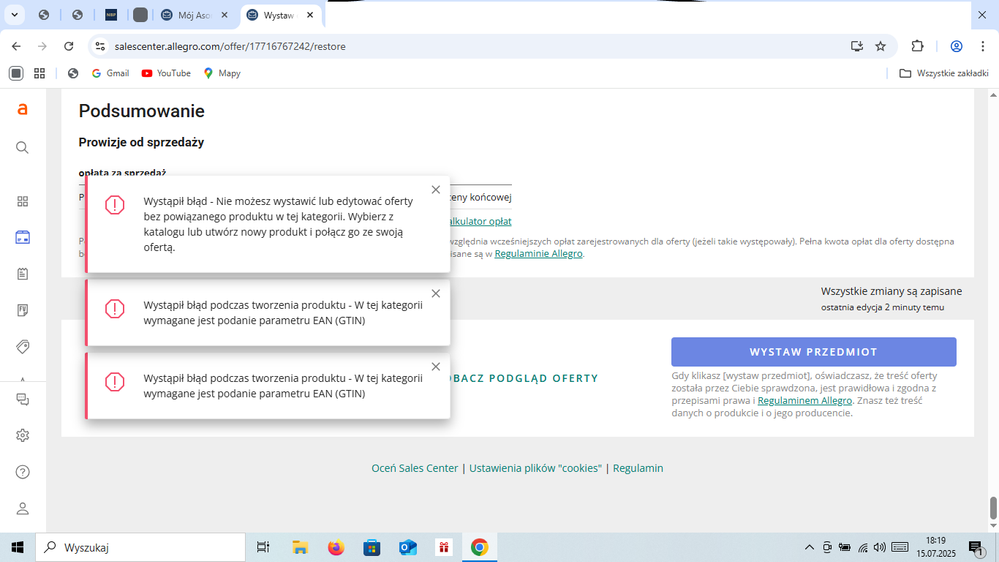Open the Regulaminem Allegro link
The width and height of the screenshot is (999, 562).
804,400
